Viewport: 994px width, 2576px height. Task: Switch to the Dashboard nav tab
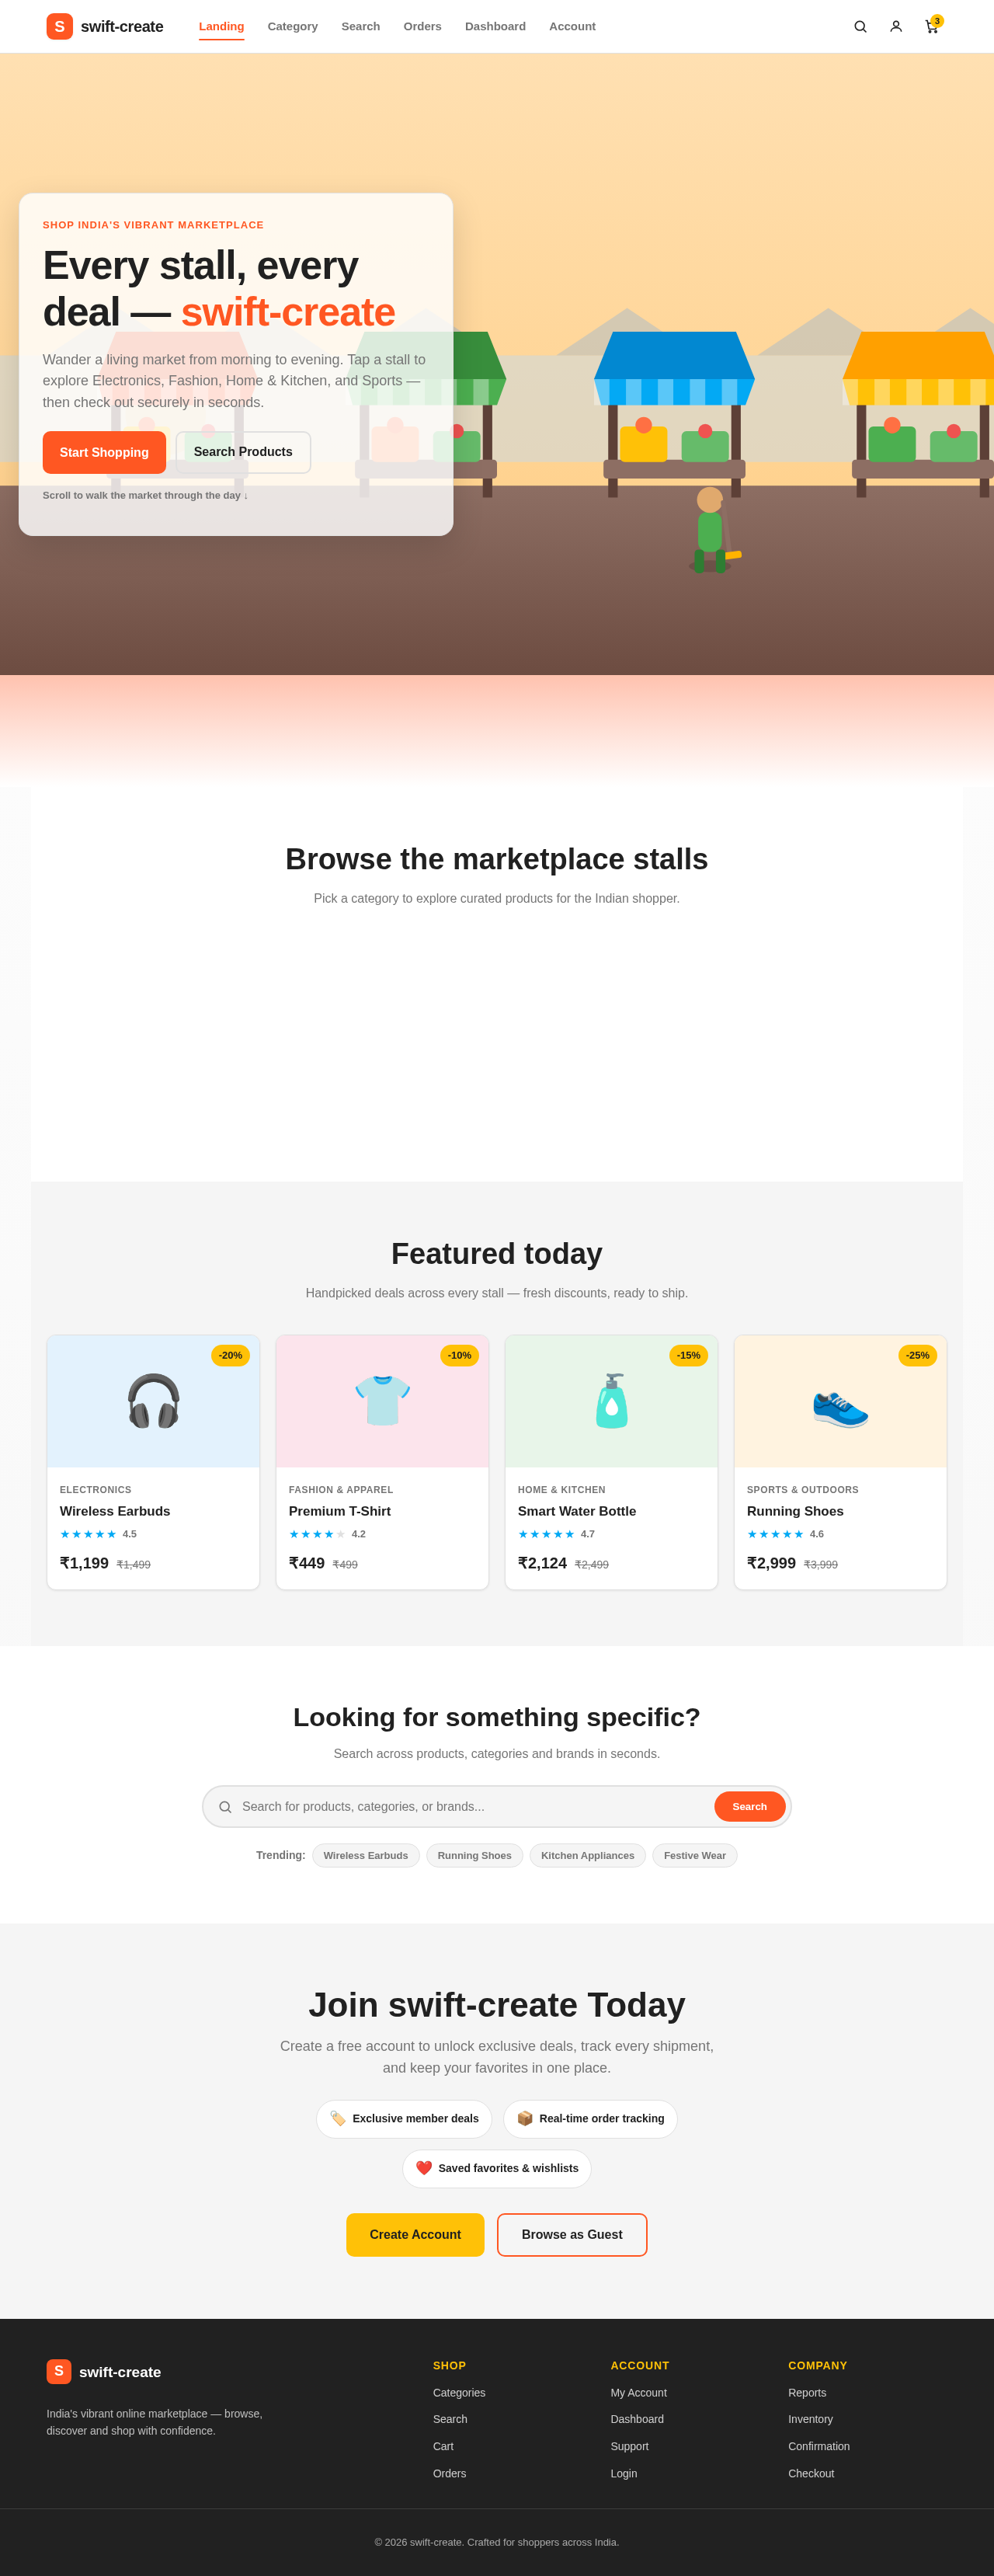(495, 27)
